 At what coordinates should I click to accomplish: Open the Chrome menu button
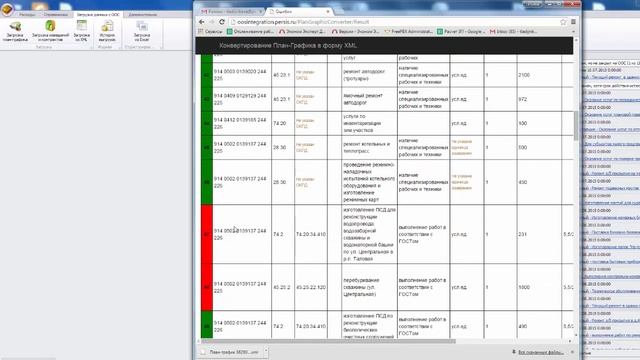point(573,22)
